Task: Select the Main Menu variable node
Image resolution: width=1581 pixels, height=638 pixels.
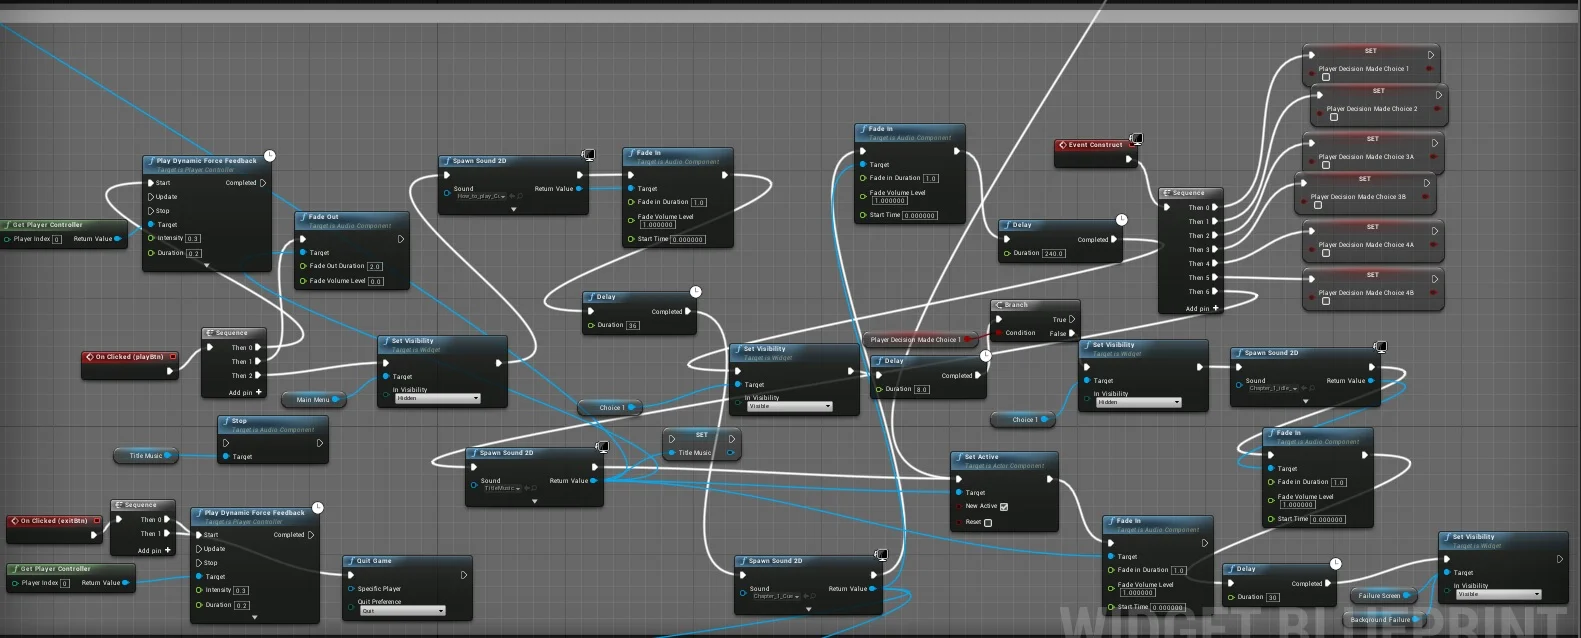Action: coord(313,400)
